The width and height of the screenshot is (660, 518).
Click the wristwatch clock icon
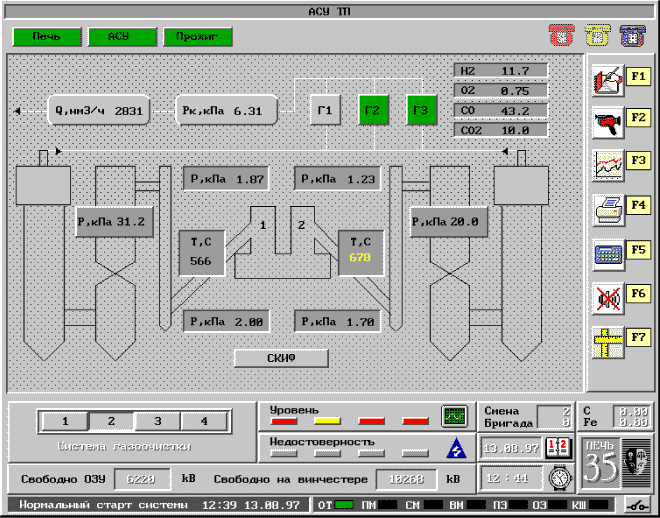coord(556,478)
